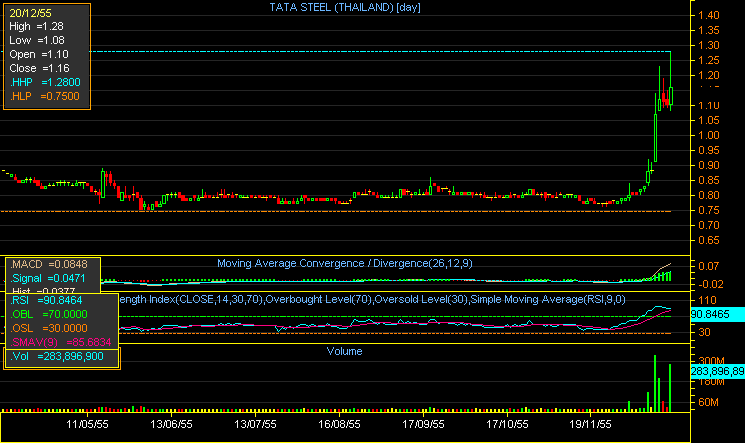Screen dimensions: 745x443
Task: Click the .HHP =1.2800 readout
Action: click(45, 82)
